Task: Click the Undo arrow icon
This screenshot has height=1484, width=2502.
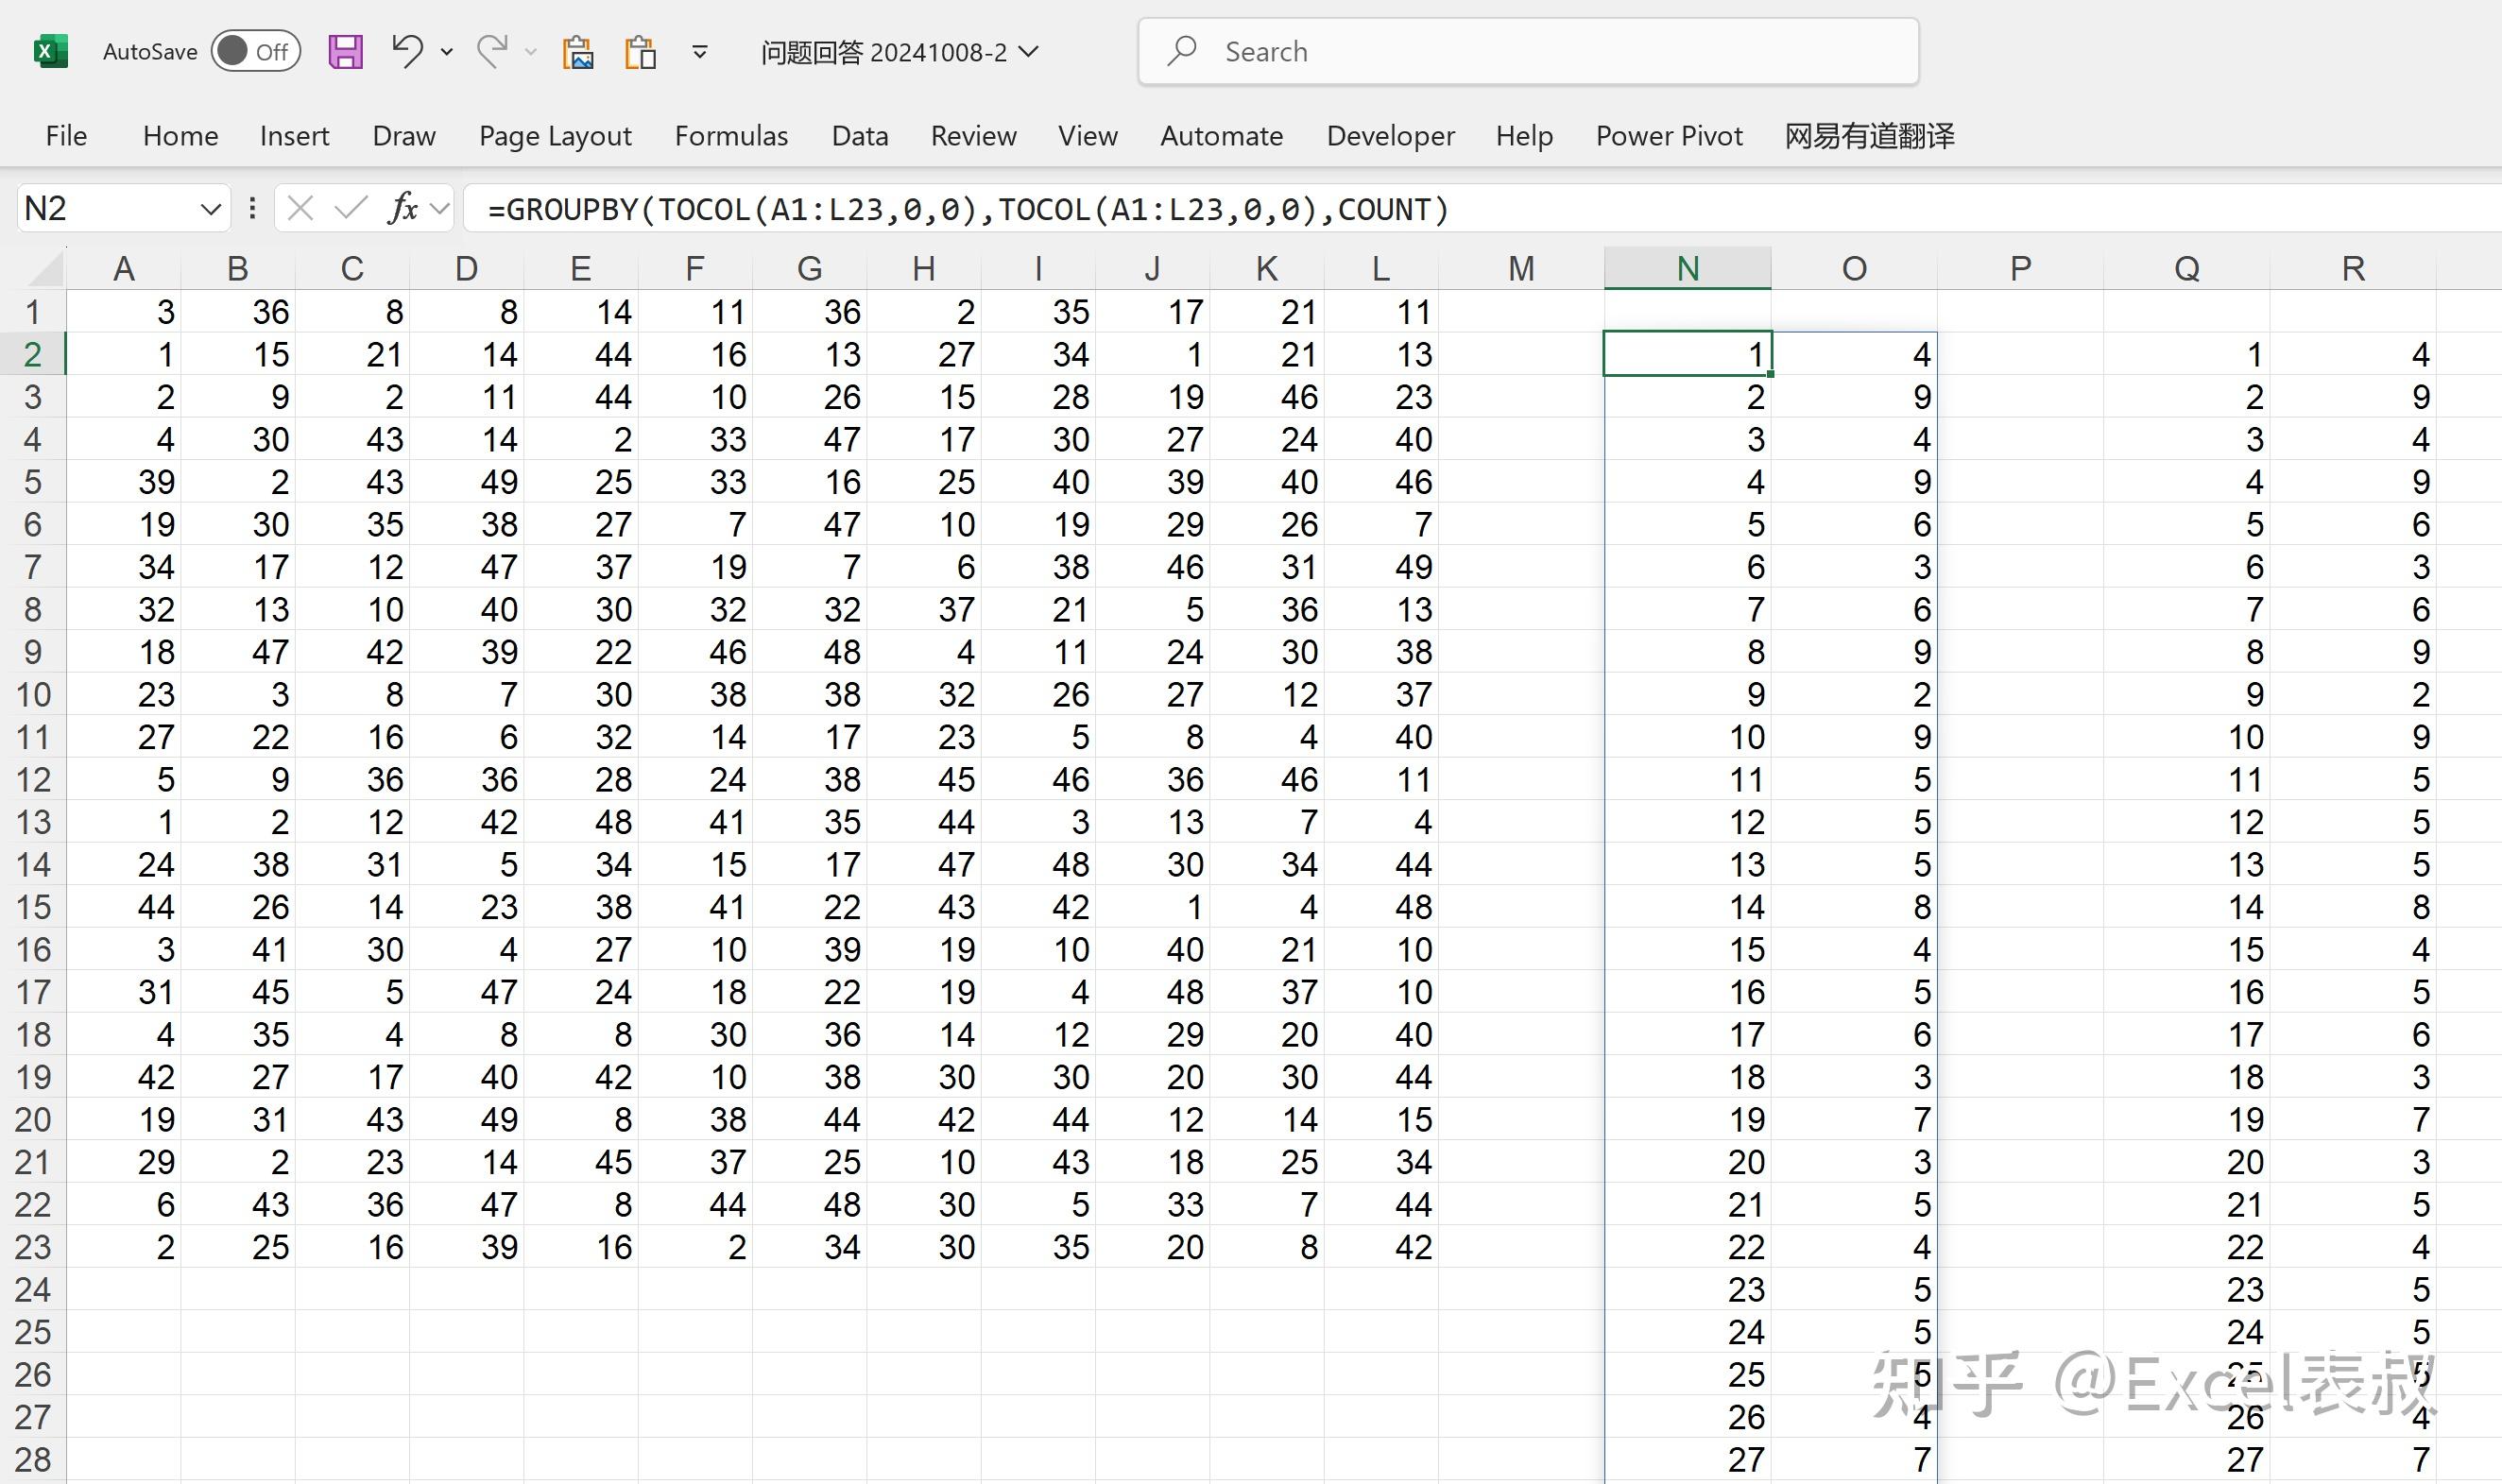Action: coord(406,50)
